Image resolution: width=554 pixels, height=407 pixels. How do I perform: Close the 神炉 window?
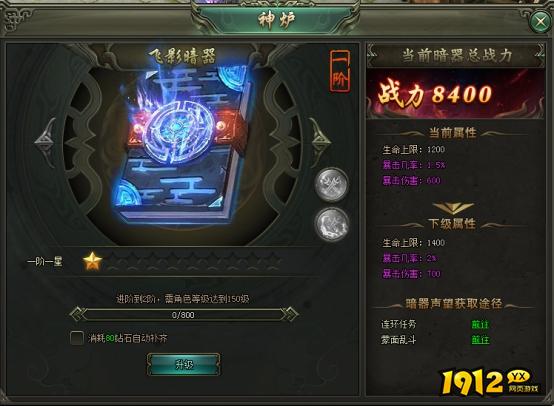point(541,22)
